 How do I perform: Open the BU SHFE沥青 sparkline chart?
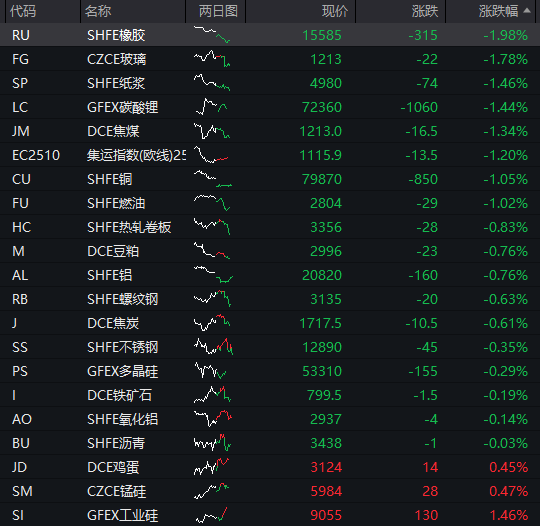(x=212, y=443)
